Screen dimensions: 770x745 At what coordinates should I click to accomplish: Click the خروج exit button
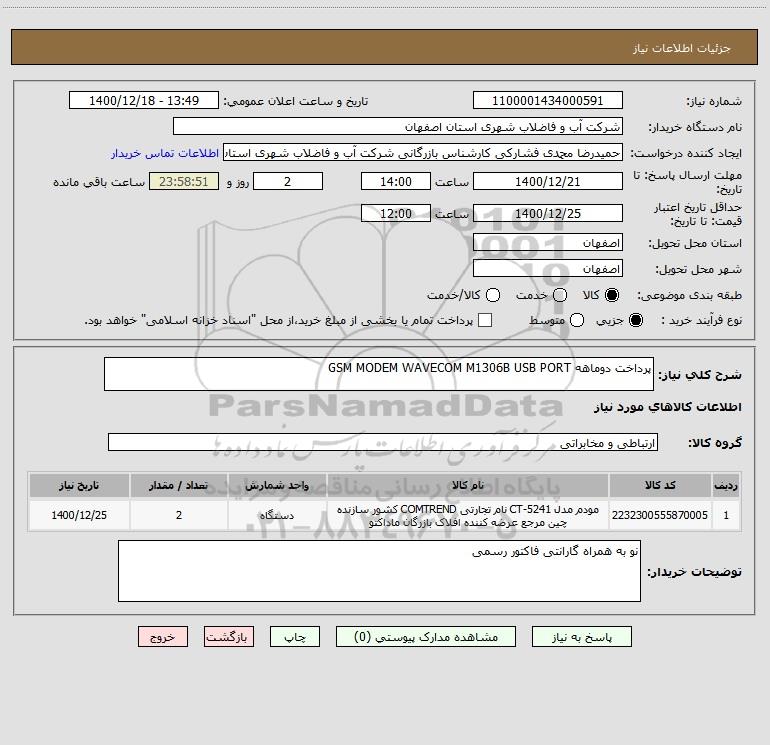163,637
